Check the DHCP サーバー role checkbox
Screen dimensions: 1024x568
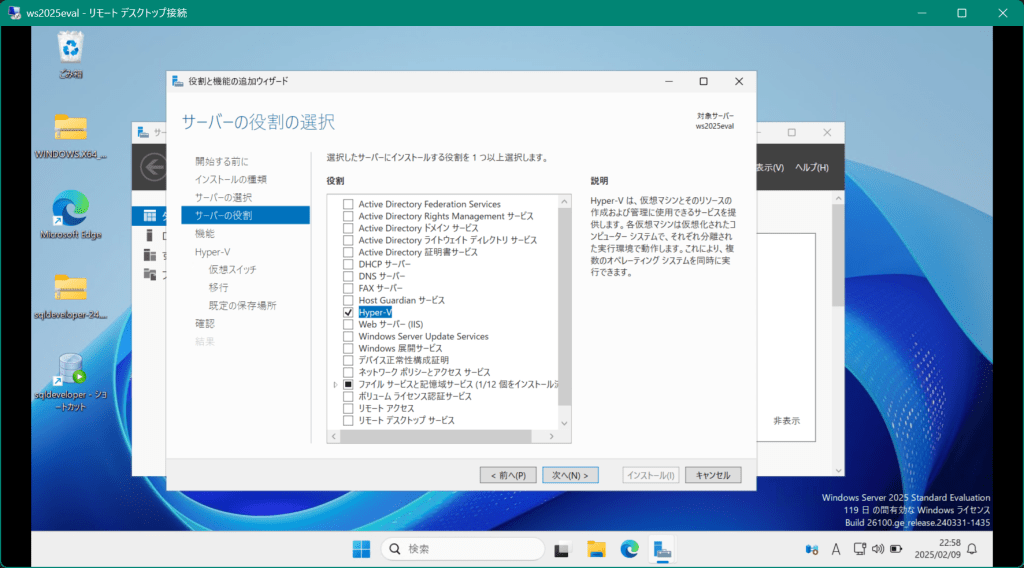coord(348,264)
